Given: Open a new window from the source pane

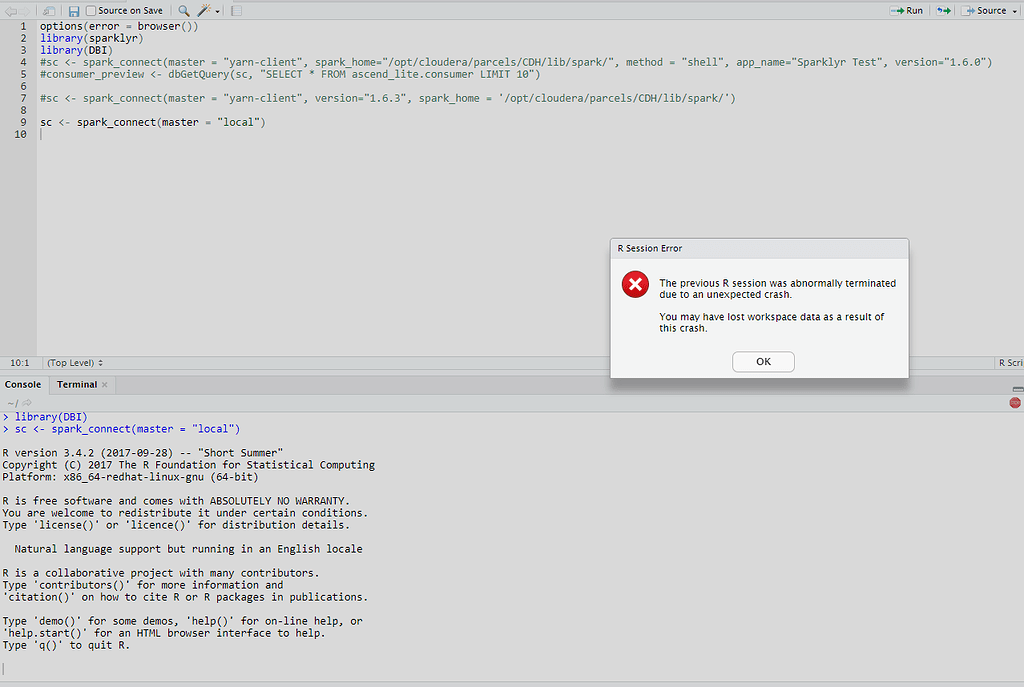Looking at the screenshot, I should [49, 10].
